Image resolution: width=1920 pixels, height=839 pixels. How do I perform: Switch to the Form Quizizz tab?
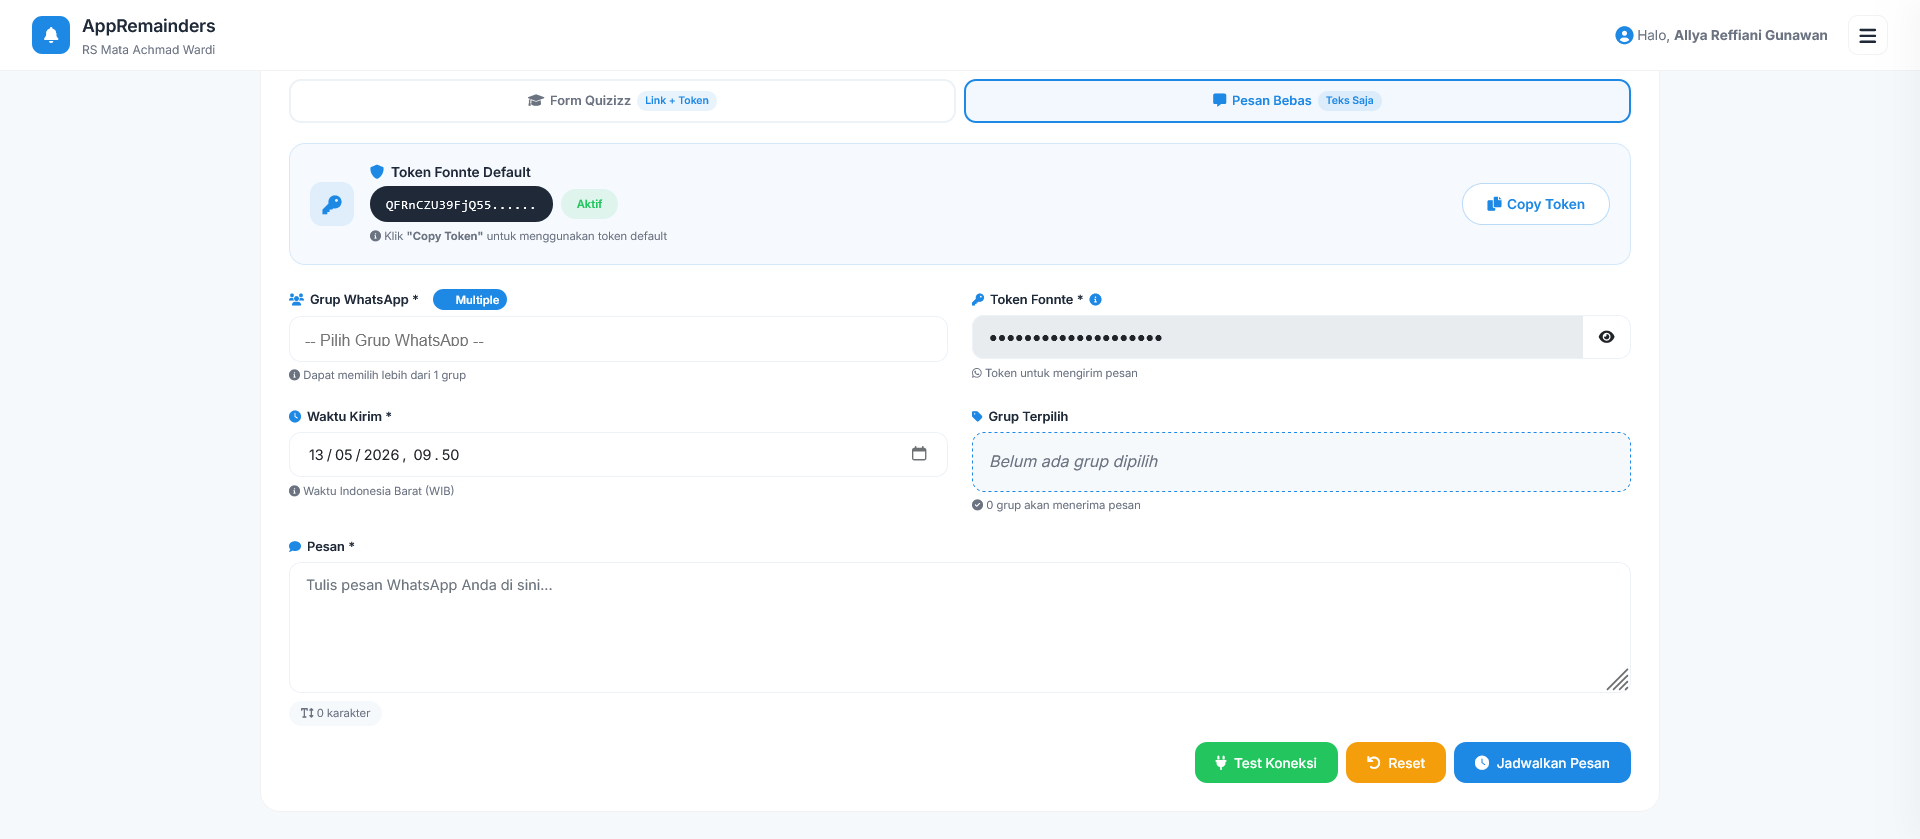(x=622, y=101)
